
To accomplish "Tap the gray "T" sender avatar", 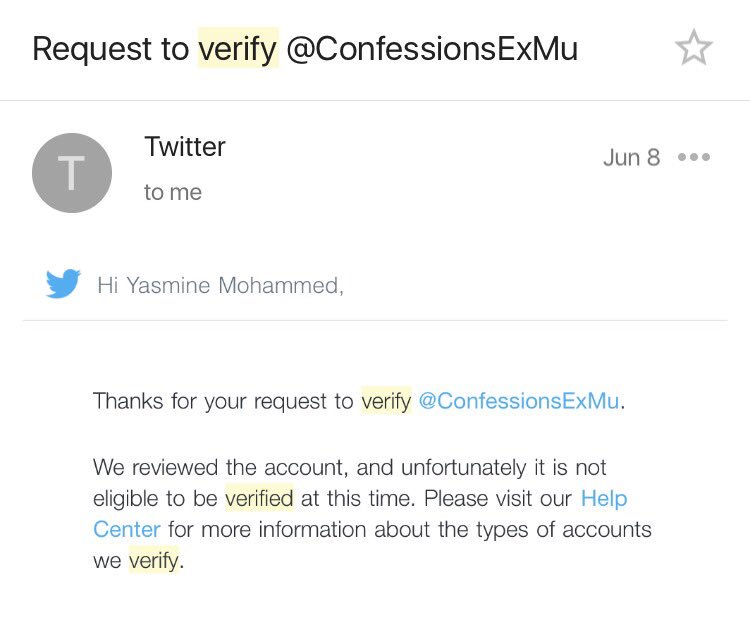I will pyautogui.click(x=72, y=173).
